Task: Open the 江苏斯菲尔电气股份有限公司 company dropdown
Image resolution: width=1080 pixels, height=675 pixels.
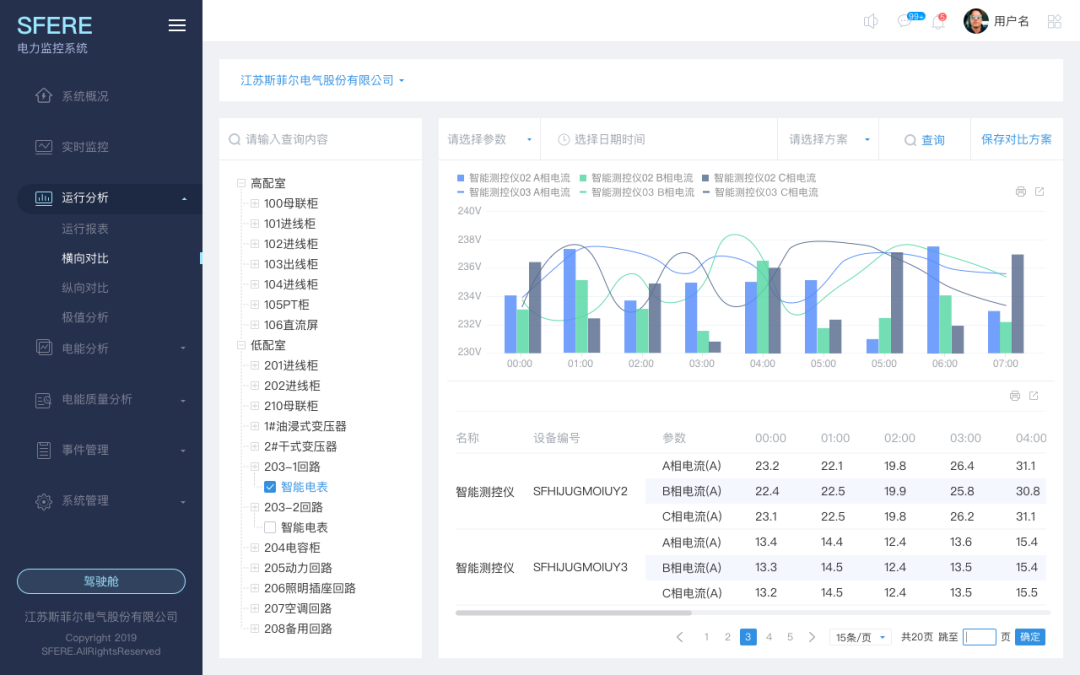Action: point(322,81)
